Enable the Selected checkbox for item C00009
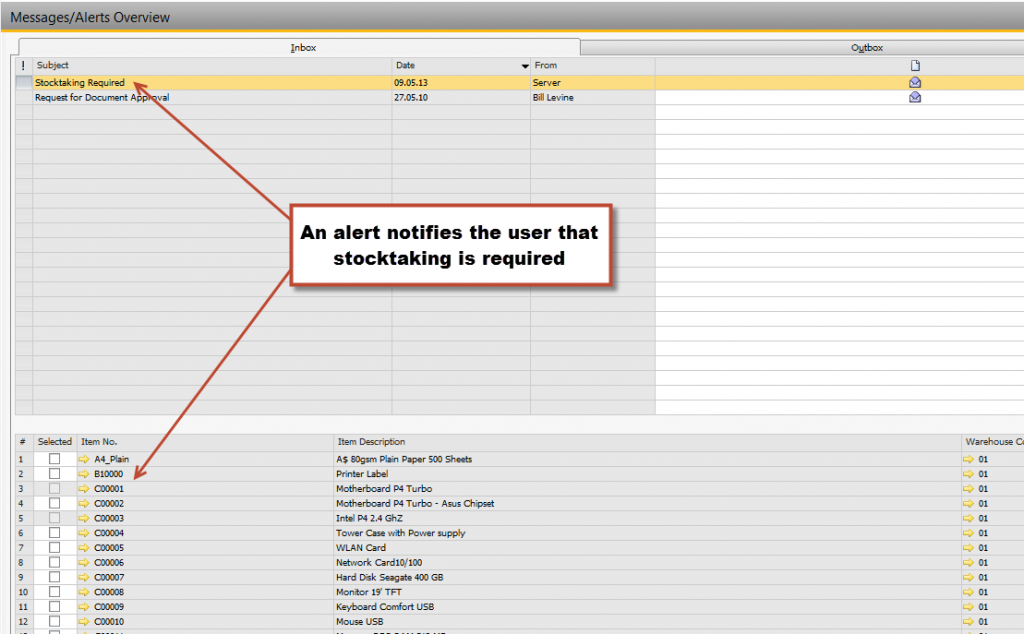The width and height of the screenshot is (1024, 634). pyautogui.click(x=55, y=607)
